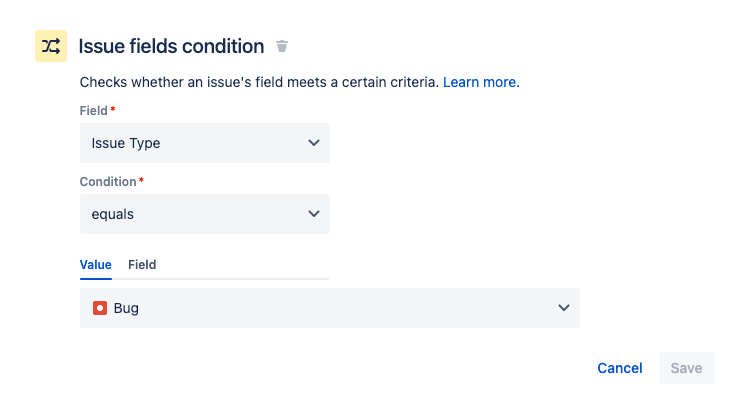Expand the Bug value chevron arrow
Viewport: 745px width, 395px height.
pos(564,308)
